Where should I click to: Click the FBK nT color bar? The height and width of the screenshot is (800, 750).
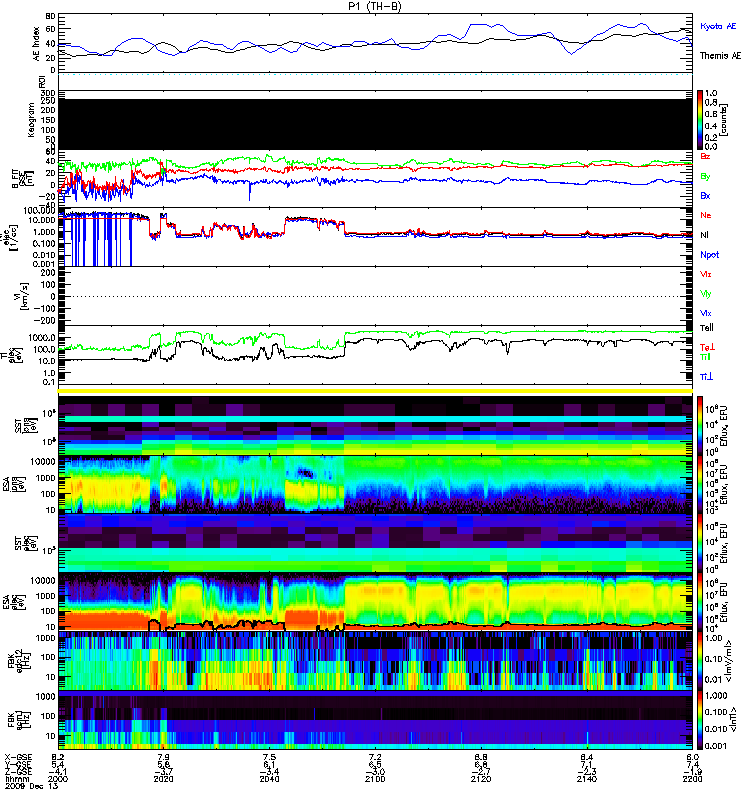[700, 720]
